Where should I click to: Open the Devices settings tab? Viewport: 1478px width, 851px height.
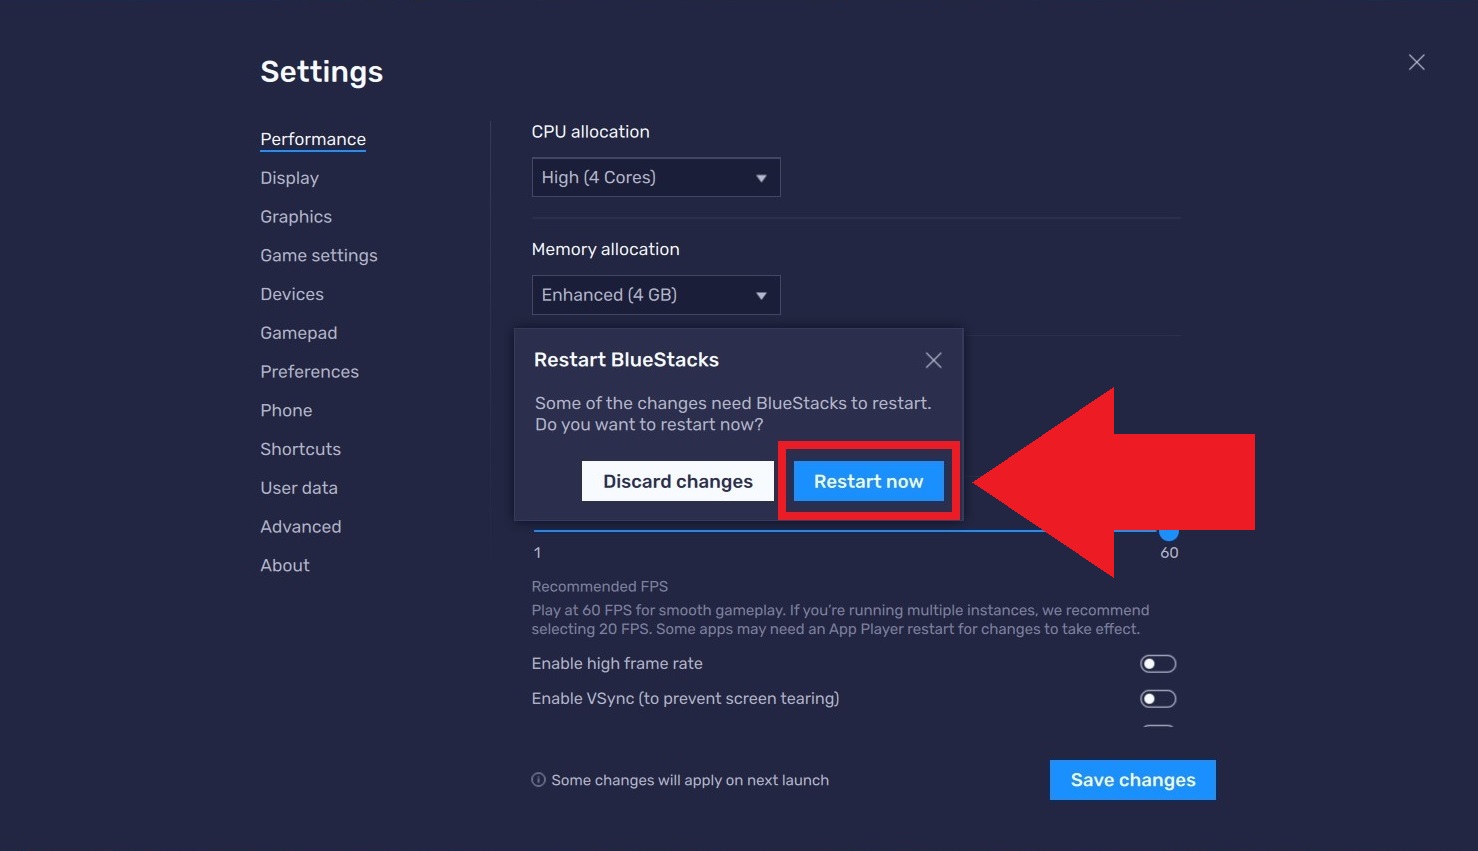292,294
